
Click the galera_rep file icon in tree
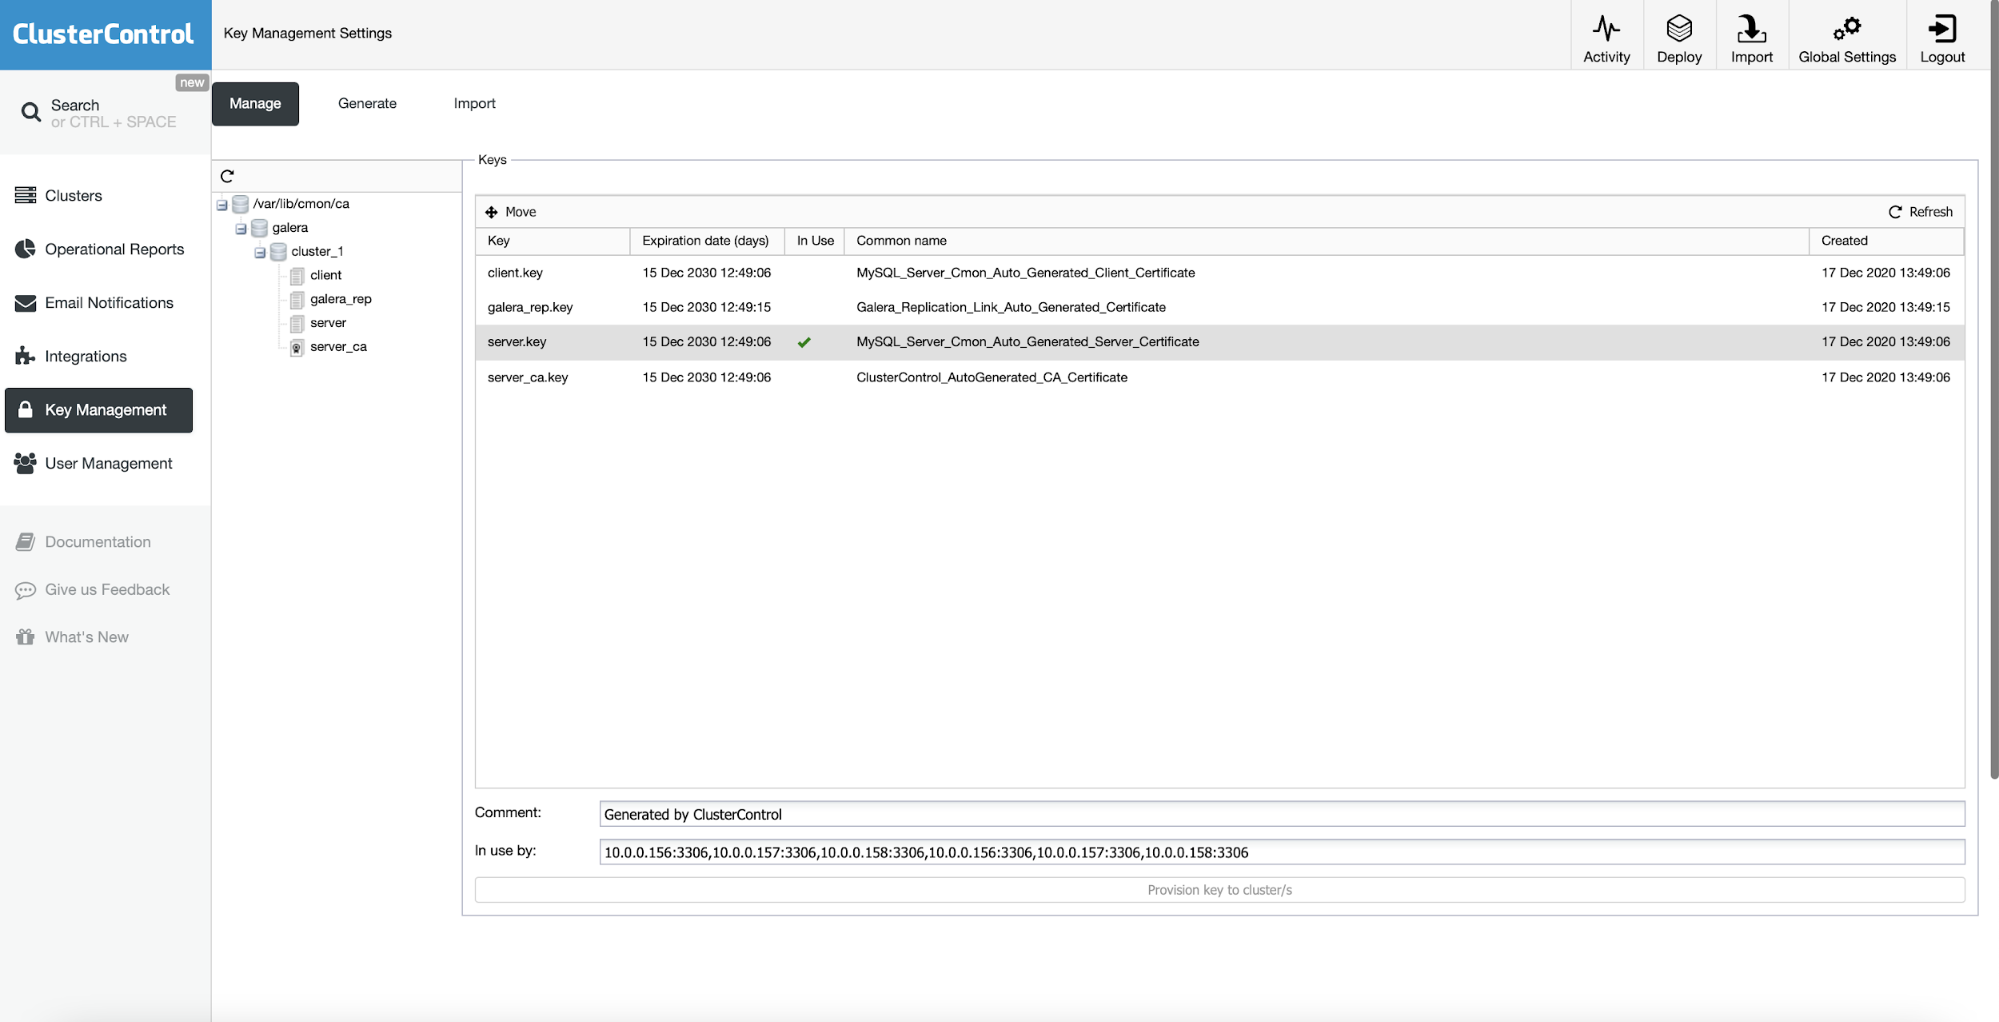pos(297,299)
